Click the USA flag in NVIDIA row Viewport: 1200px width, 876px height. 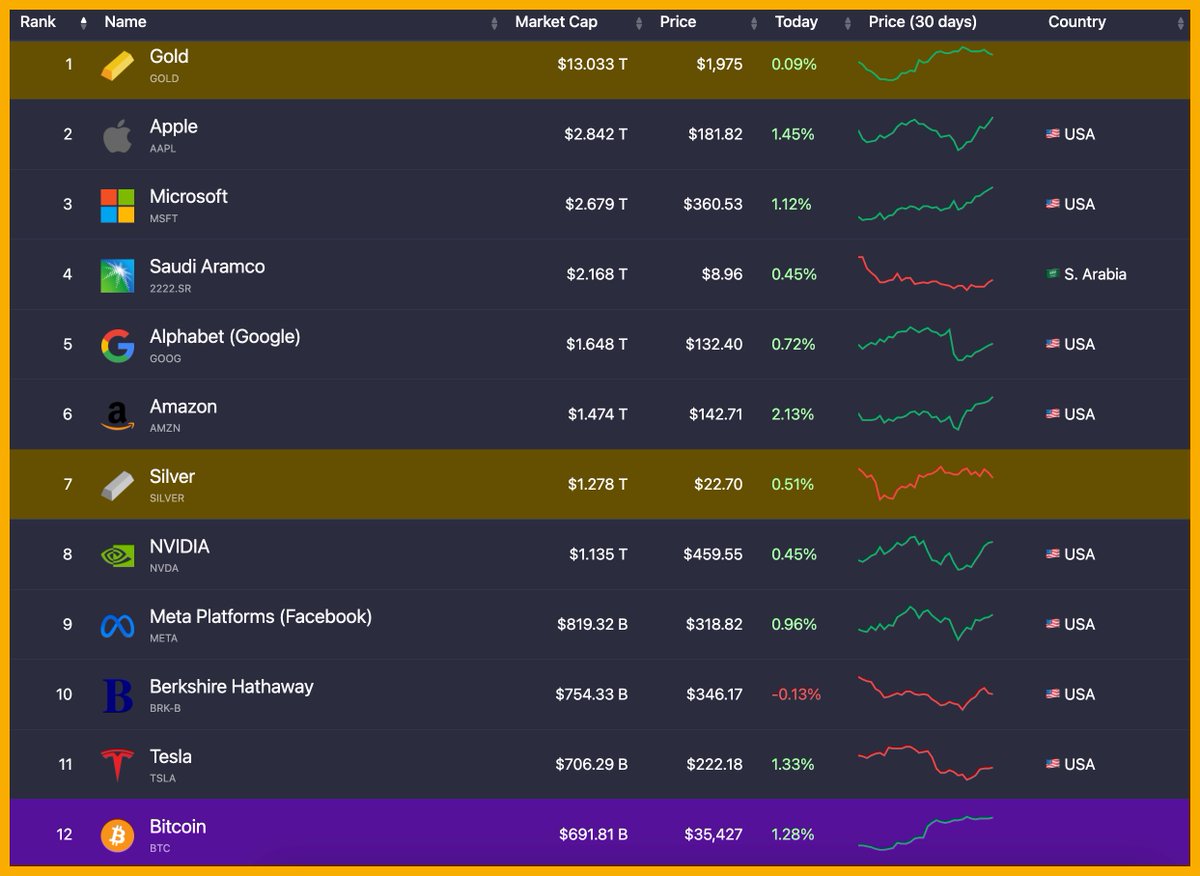coord(1053,554)
